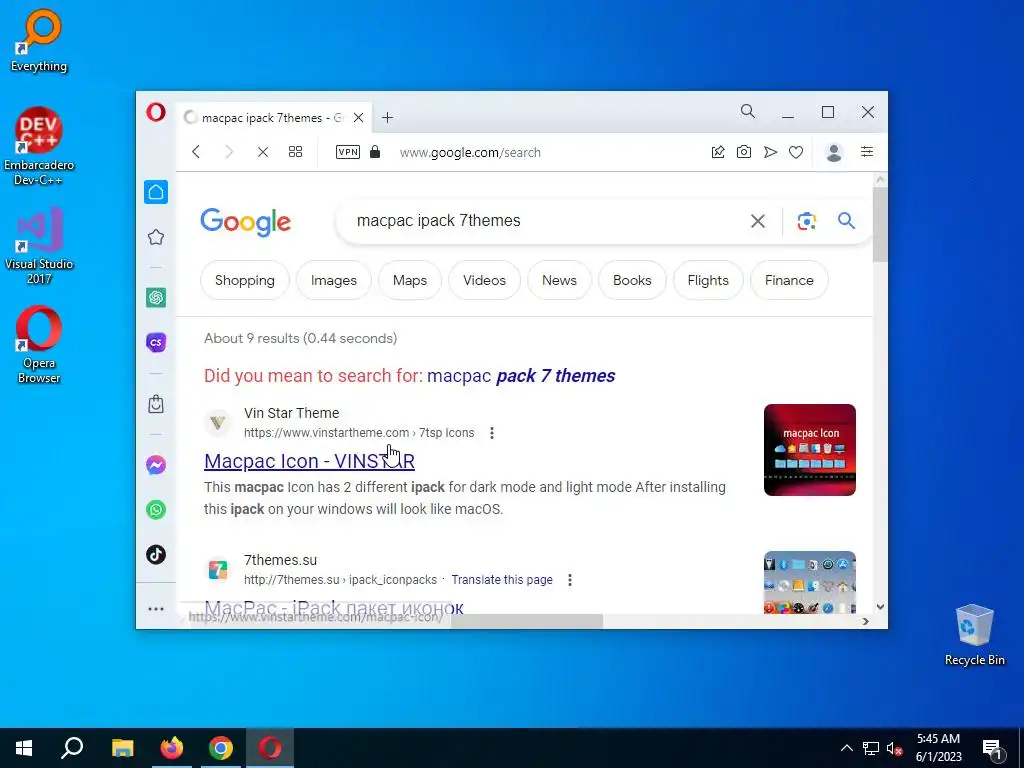1024x768 pixels.
Task: Open Easy Setup settings sliders icon
Action: [867, 152]
